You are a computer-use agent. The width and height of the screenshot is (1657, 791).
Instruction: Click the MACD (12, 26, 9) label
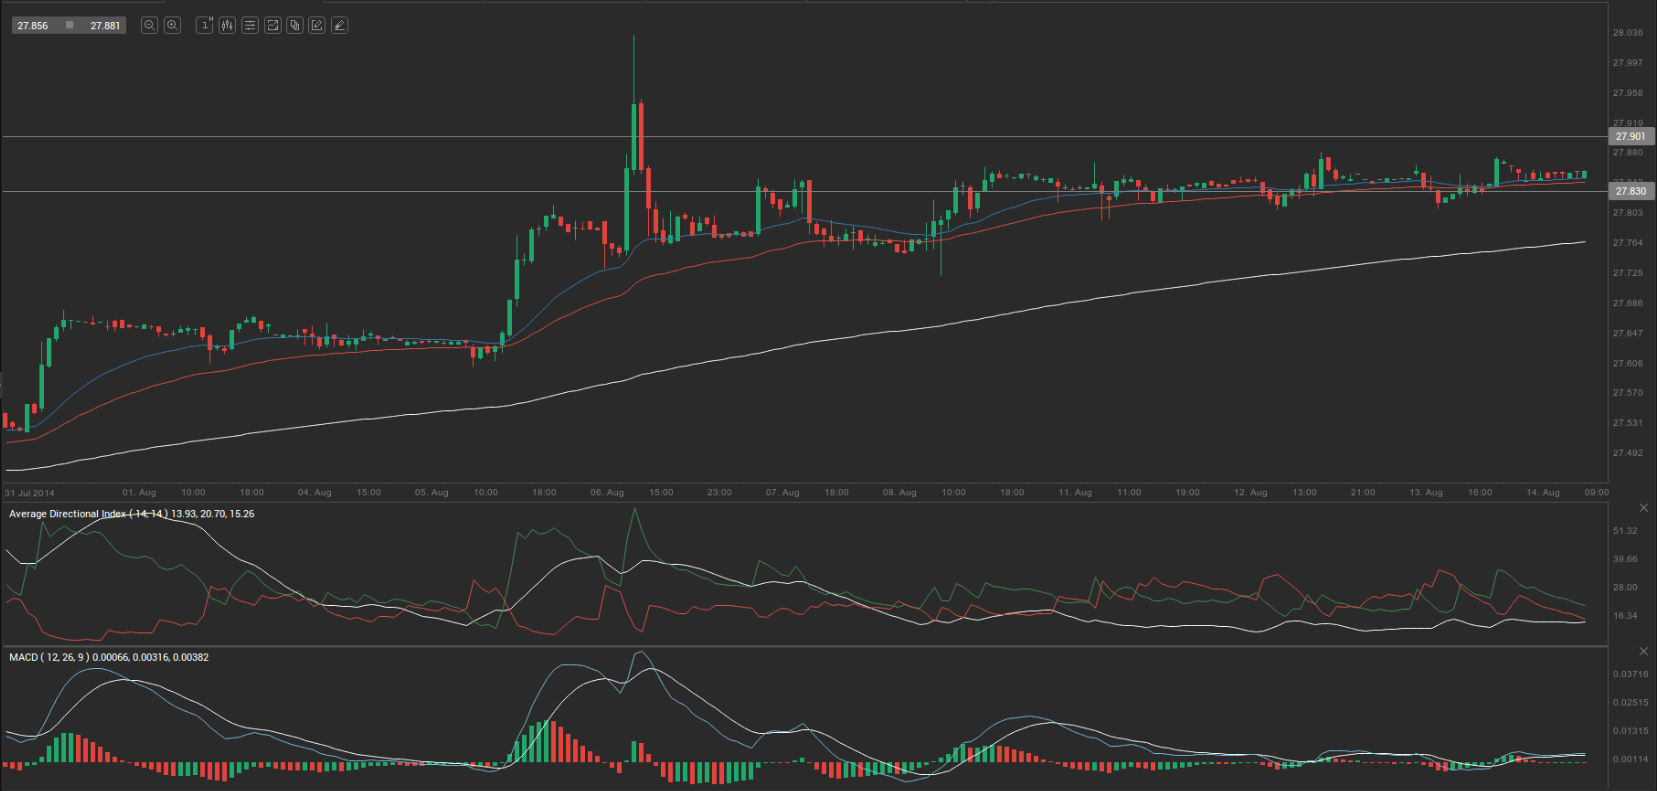click(x=49, y=657)
